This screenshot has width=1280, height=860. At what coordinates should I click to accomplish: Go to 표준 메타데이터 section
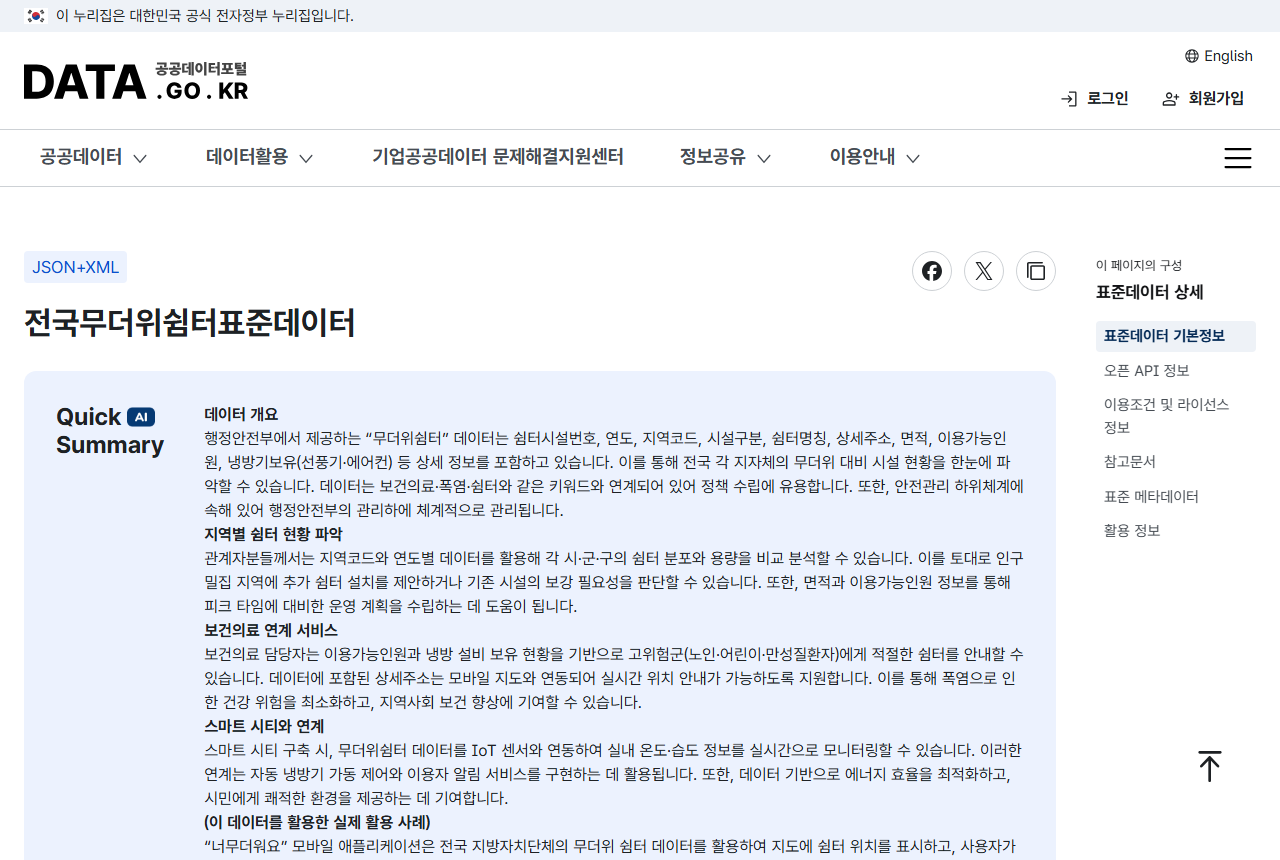pyautogui.click(x=1151, y=497)
